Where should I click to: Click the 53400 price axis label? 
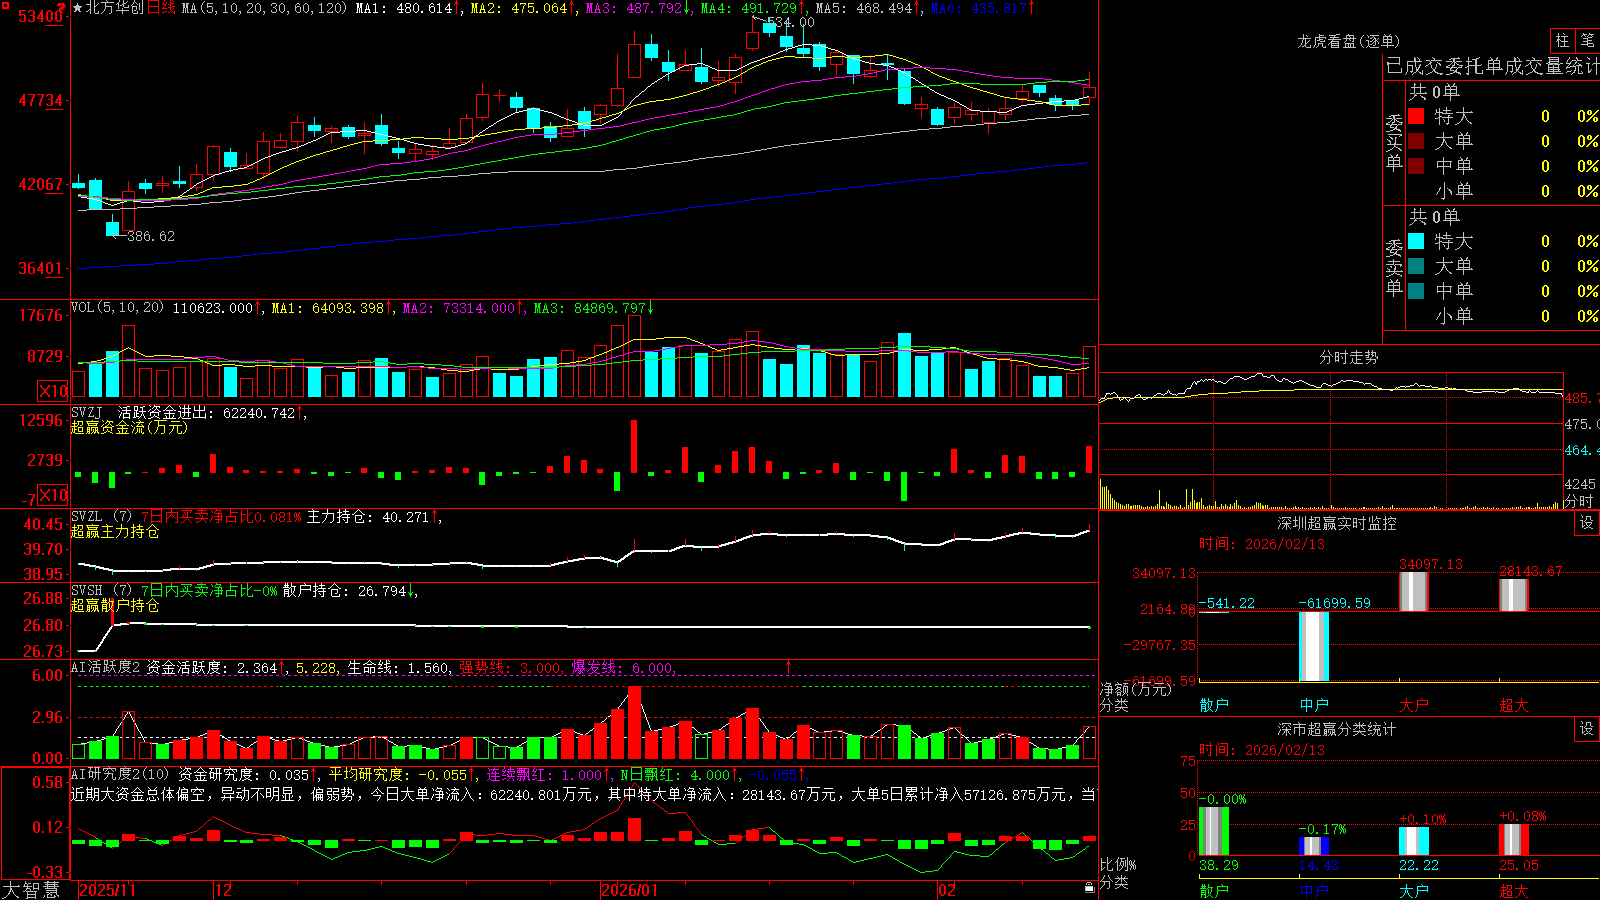(40, 17)
